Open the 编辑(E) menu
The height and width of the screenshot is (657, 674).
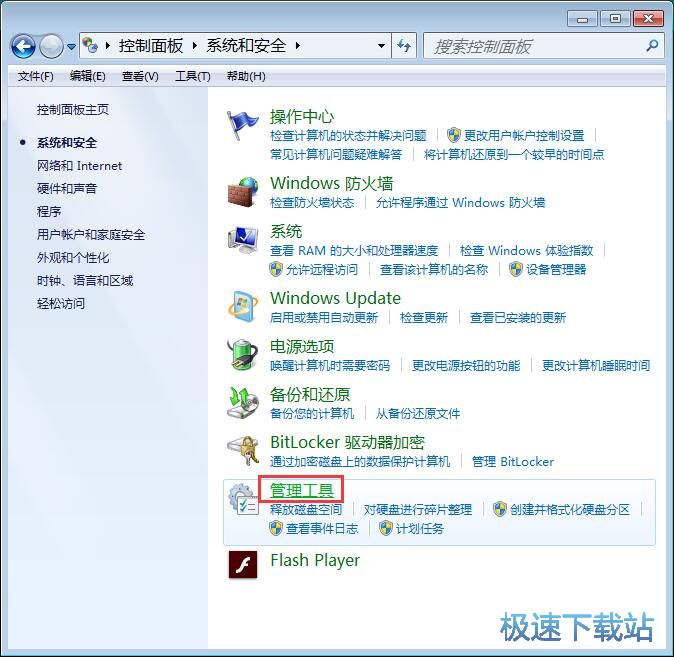[88, 76]
